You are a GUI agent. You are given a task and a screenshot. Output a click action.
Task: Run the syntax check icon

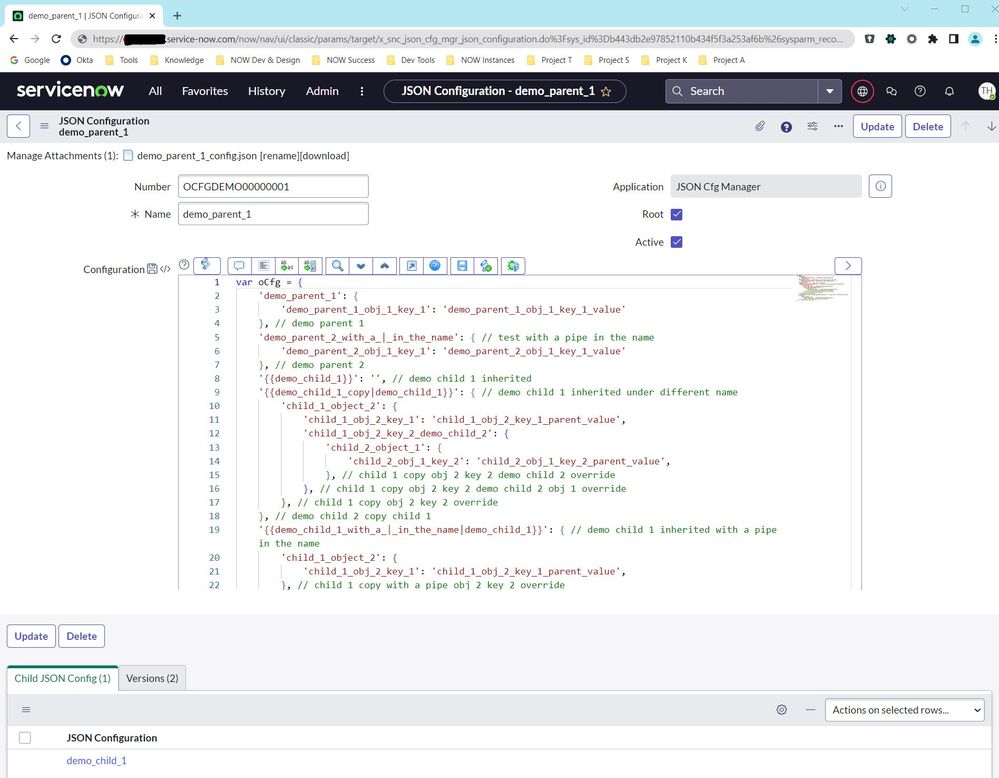487,265
